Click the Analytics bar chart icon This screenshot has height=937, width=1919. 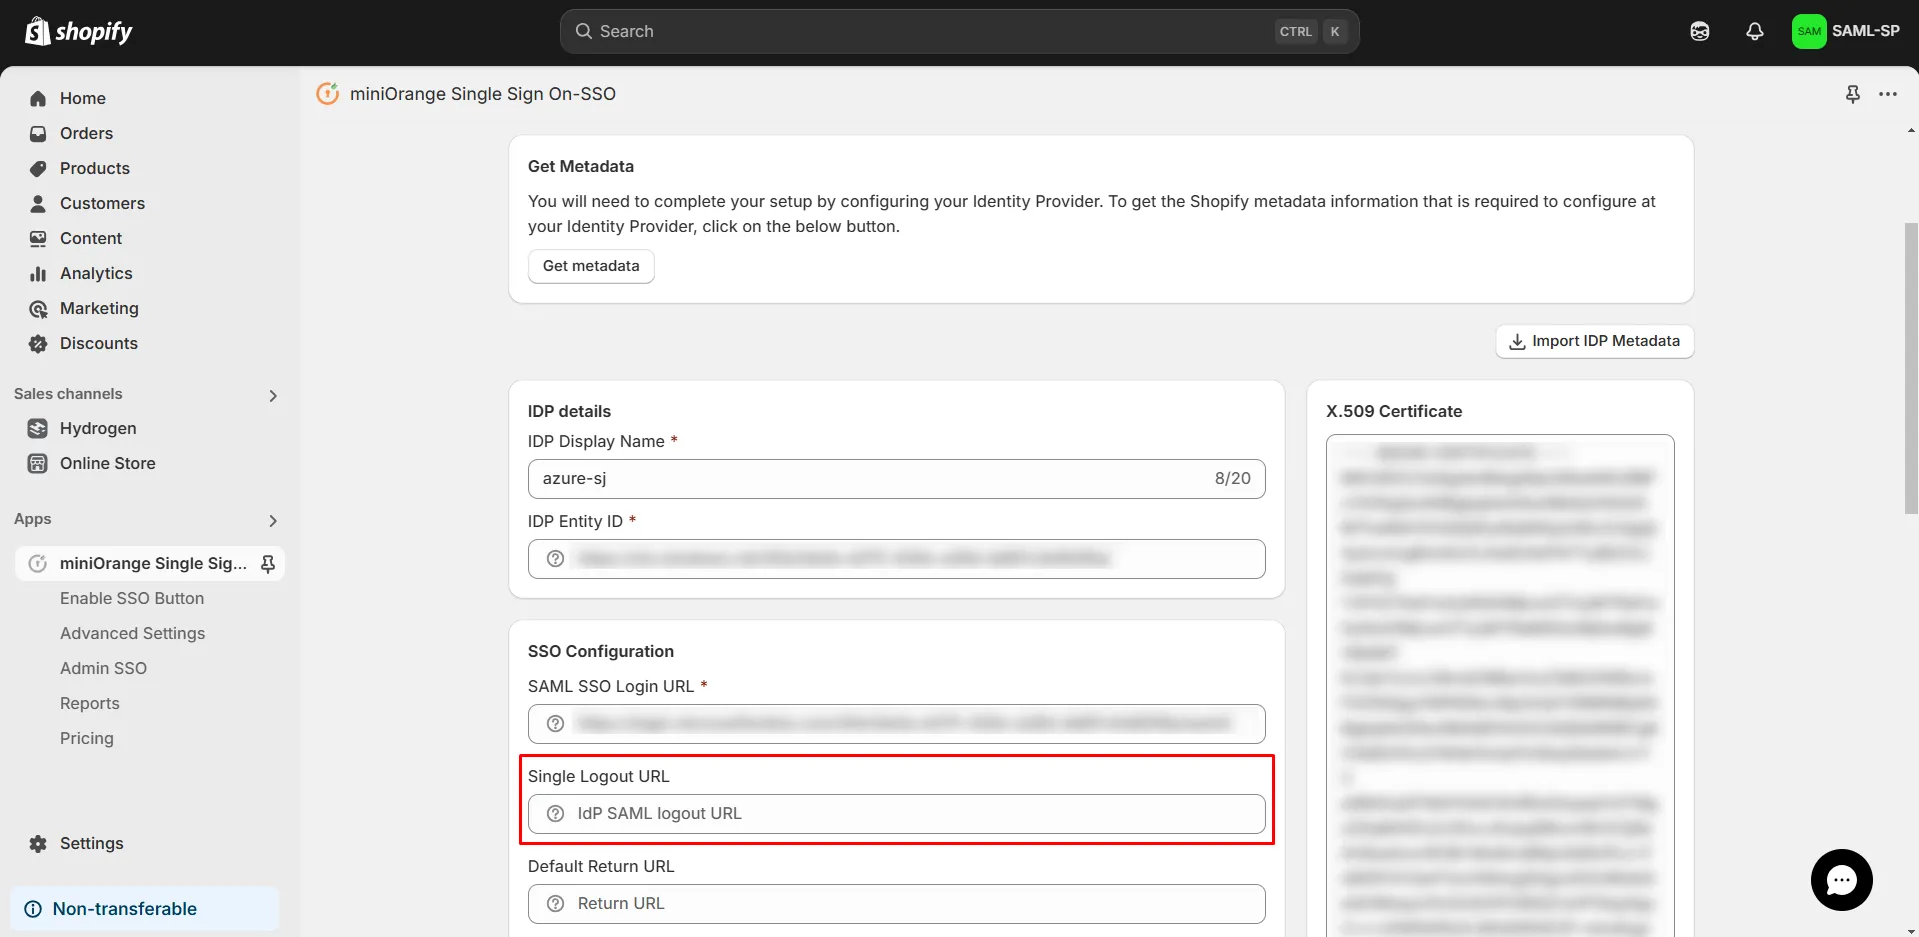click(x=38, y=273)
